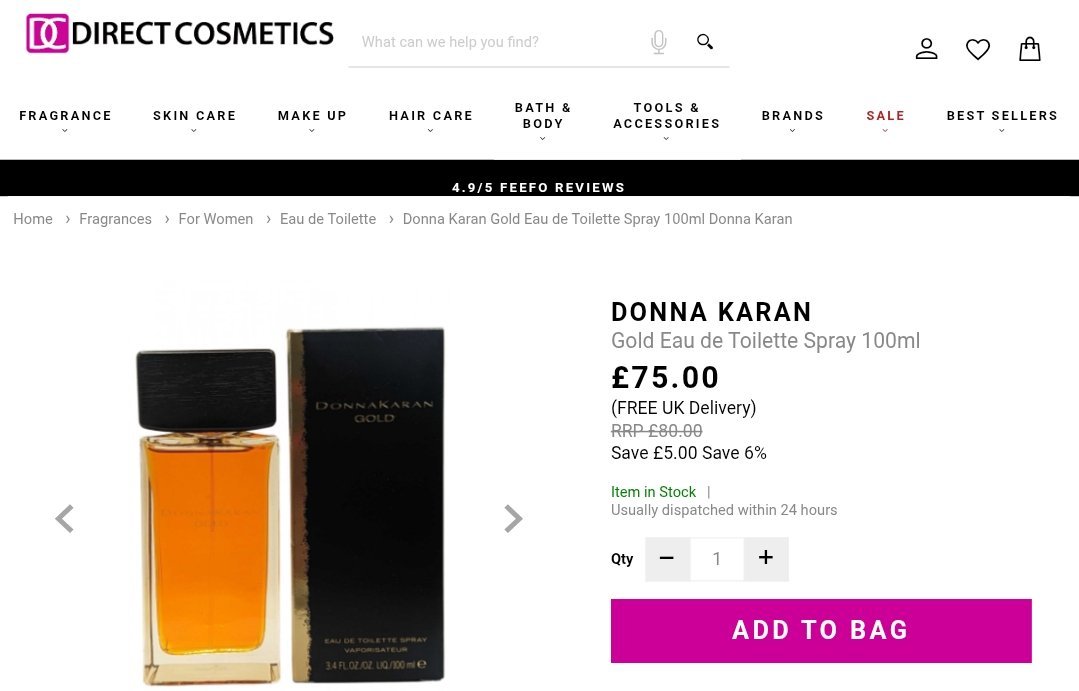Expand the Fragrance menu
This screenshot has height=691, width=1079.
click(65, 117)
